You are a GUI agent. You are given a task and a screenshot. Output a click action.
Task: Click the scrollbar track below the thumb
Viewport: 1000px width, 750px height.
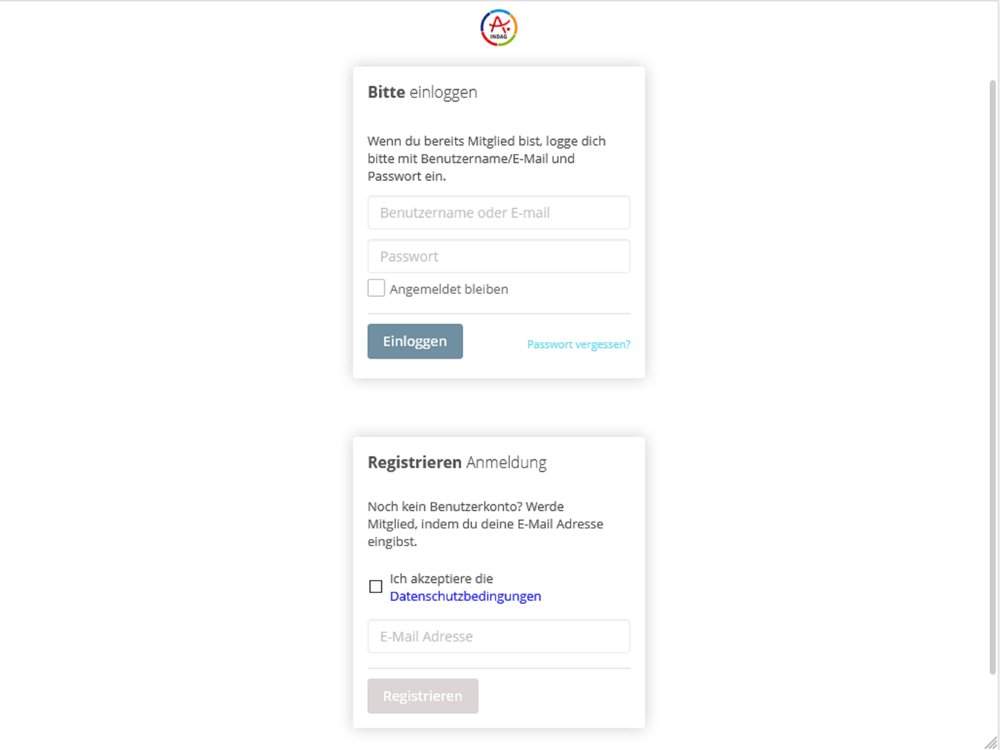tap(992, 702)
